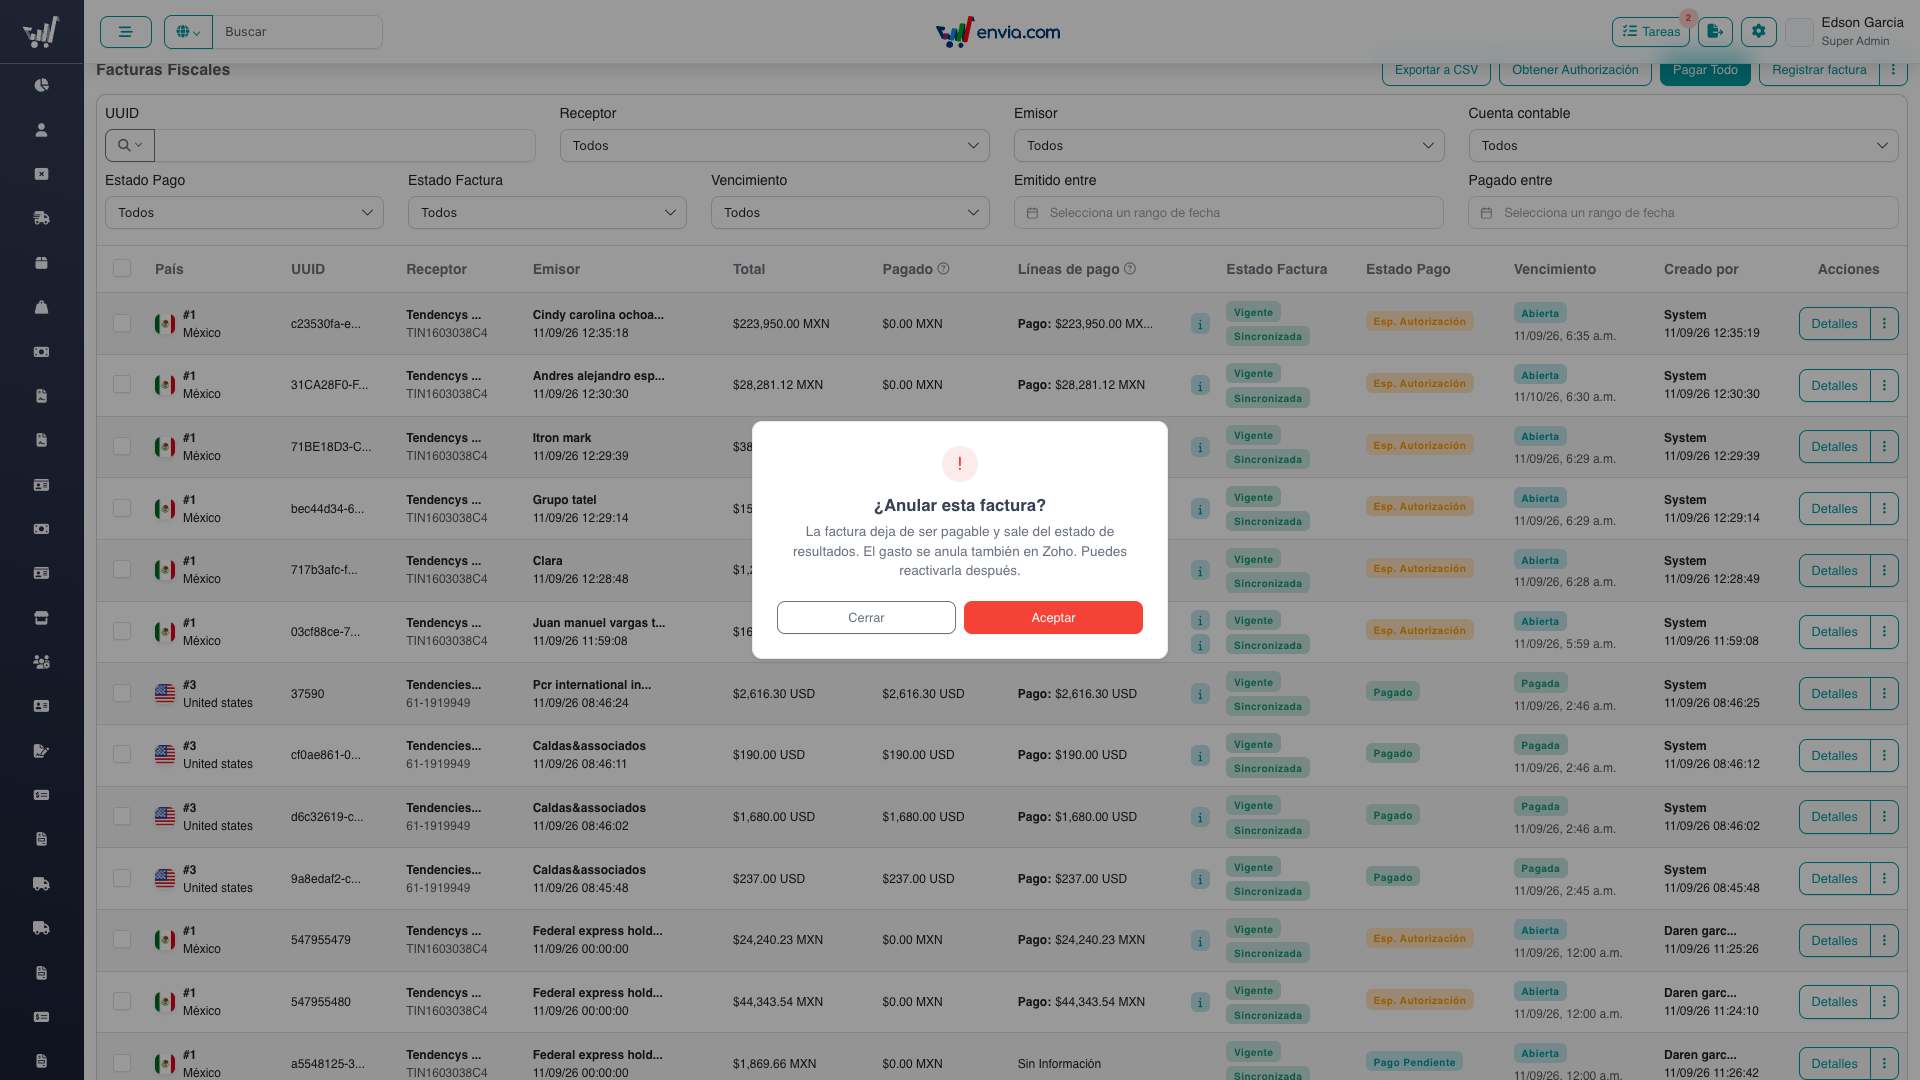Confirm annulment with the red Aceptar button

click(x=1053, y=618)
